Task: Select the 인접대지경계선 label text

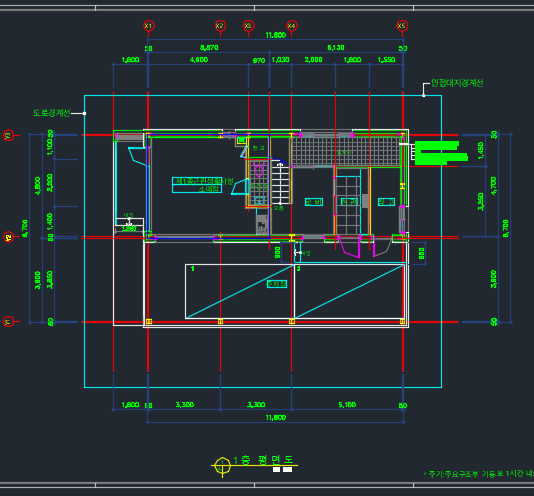Action: [x=457, y=83]
